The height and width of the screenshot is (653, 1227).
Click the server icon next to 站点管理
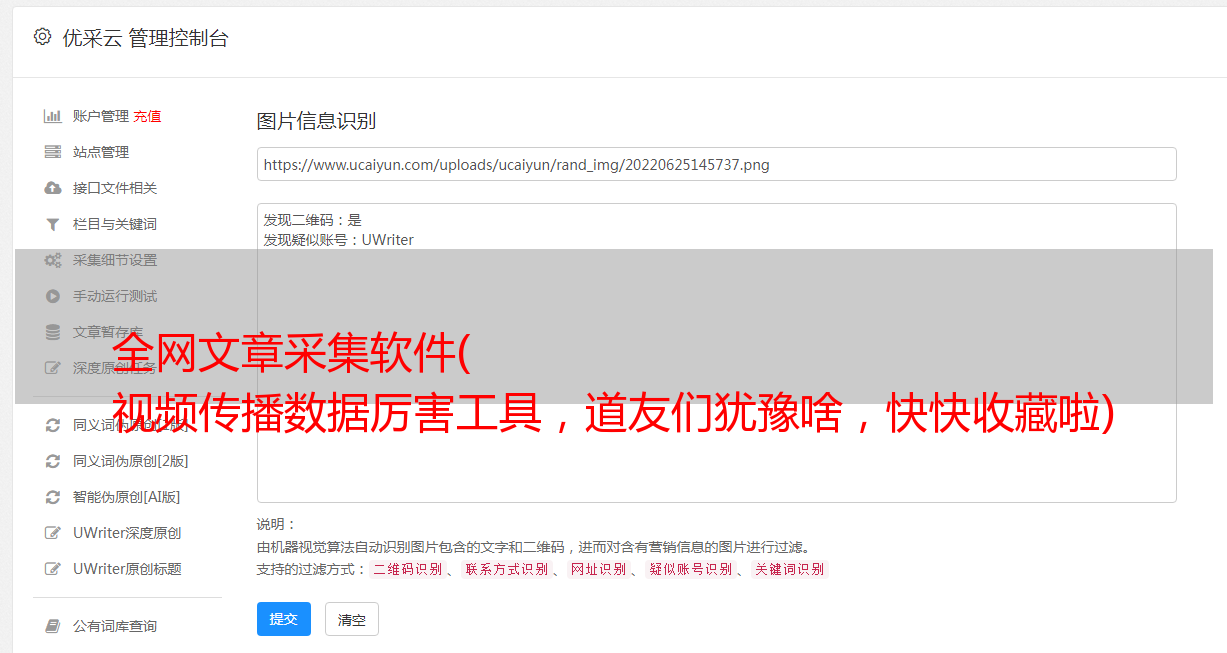pyautogui.click(x=53, y=152)
